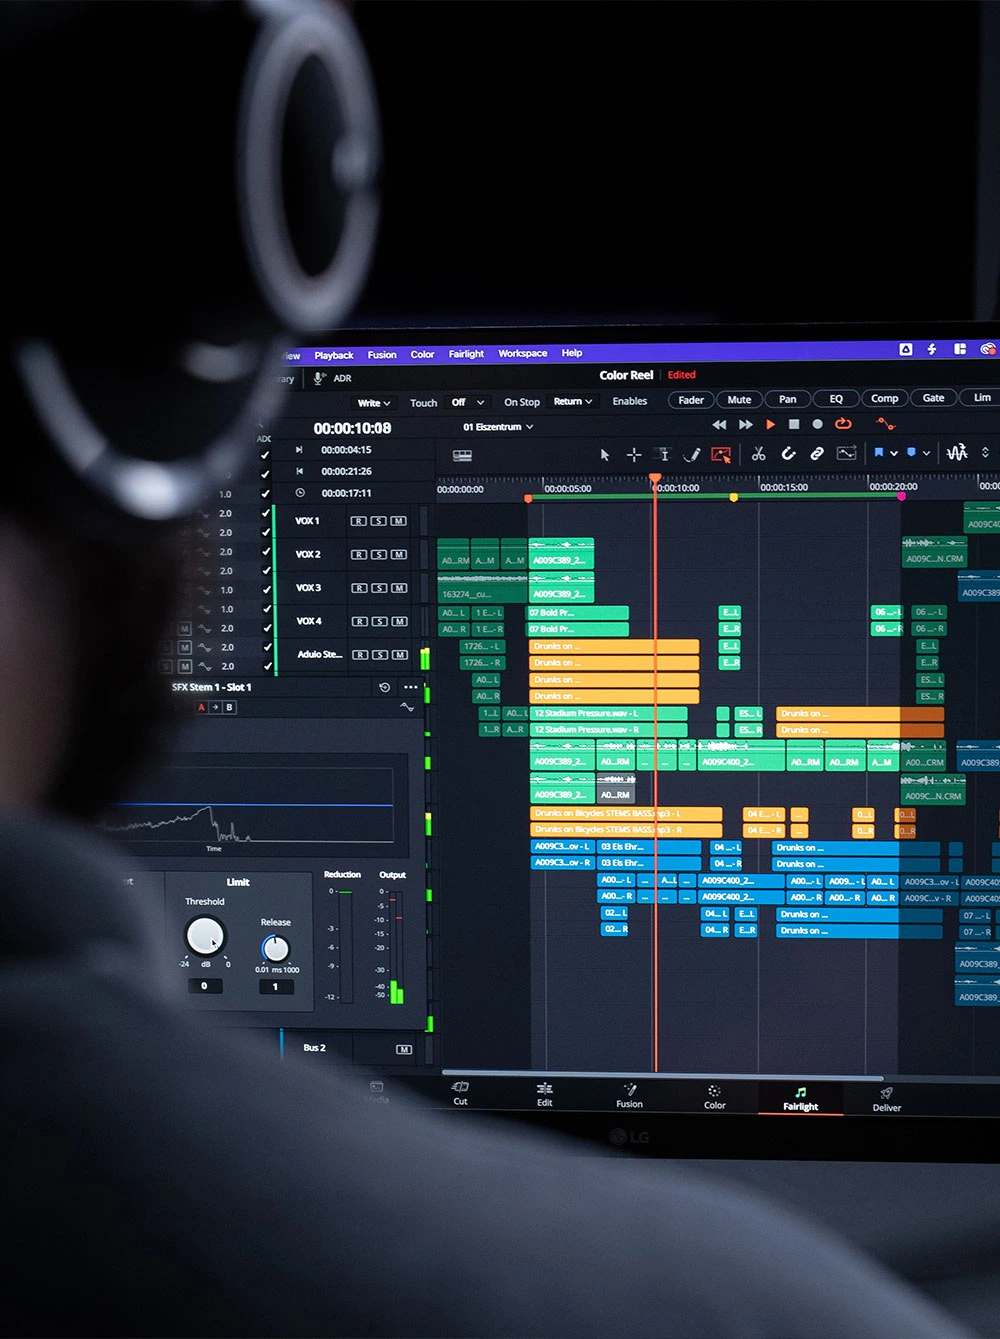This screenshot has height=1339, width=1000.
Task: Open the Help menu
Action: pyautogui.click(x=572, y=353)
